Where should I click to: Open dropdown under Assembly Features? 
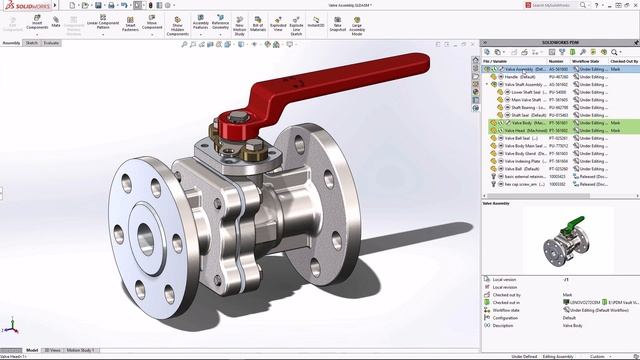pos(200,35)
